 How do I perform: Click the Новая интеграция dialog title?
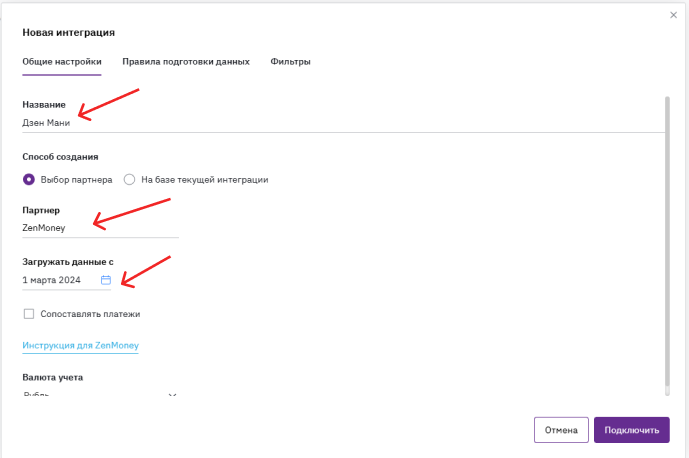coord(69,33)
